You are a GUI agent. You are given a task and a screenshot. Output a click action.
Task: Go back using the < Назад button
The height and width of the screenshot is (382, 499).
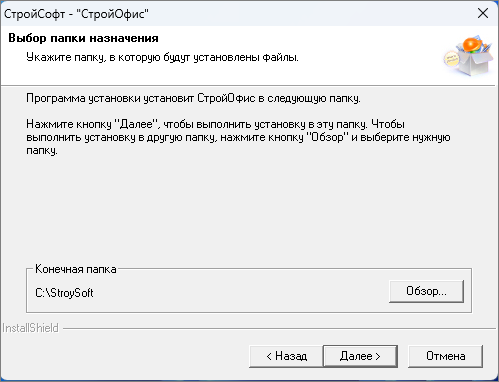(x=286, y=356)
